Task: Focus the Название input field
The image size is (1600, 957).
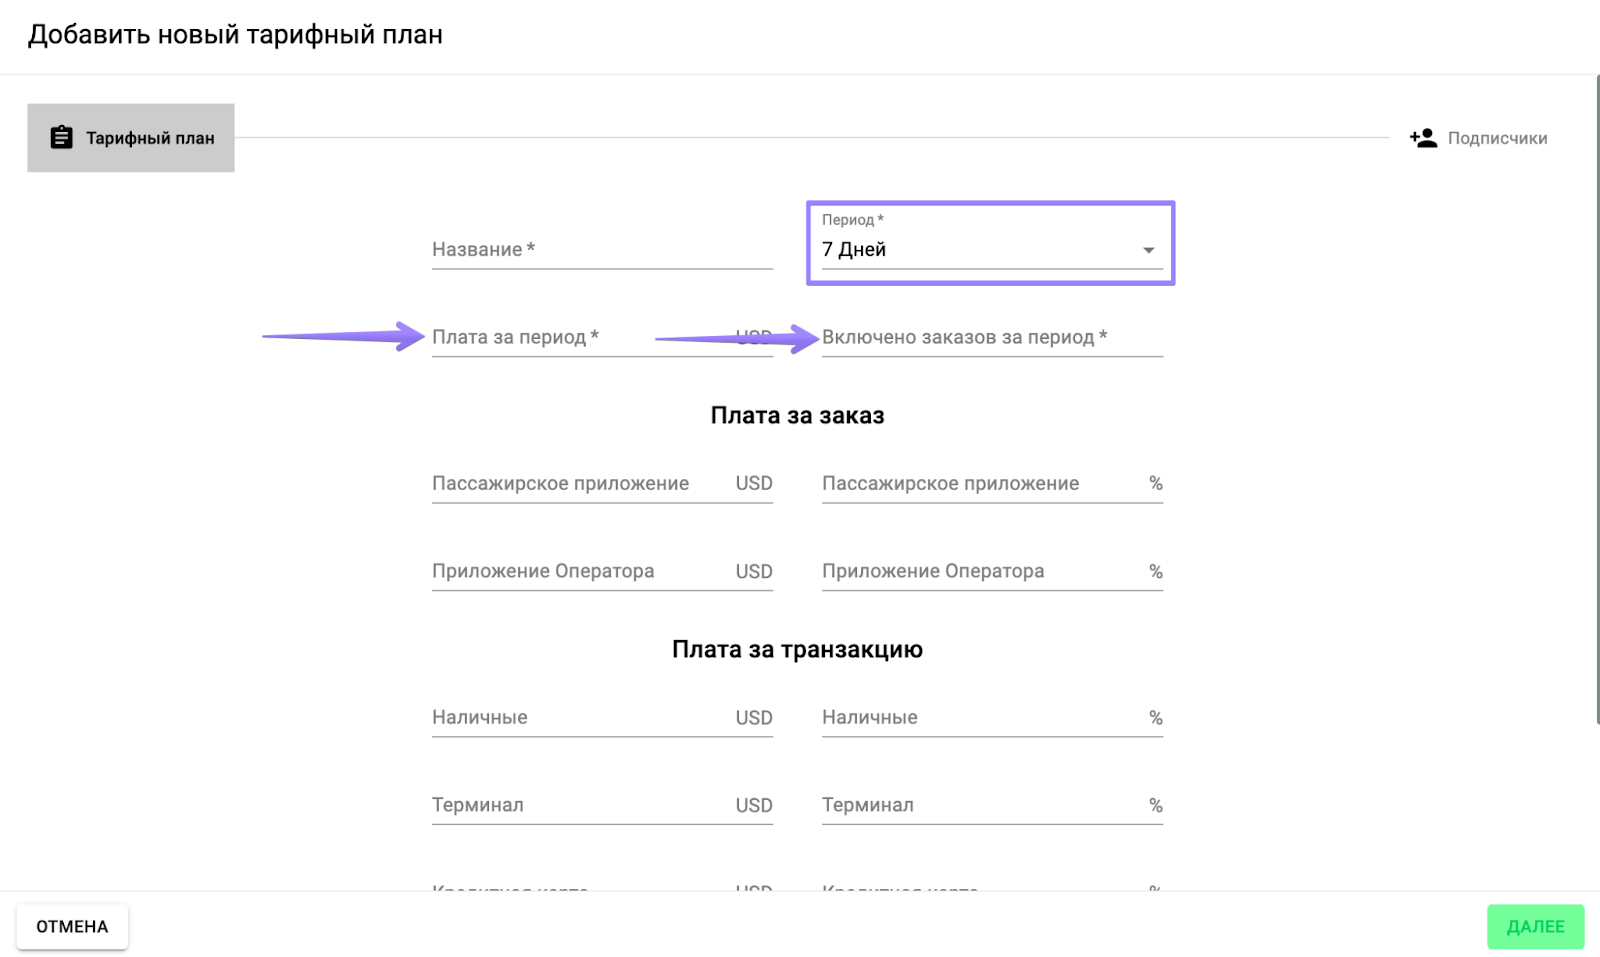Action: [x=601, y=250]
